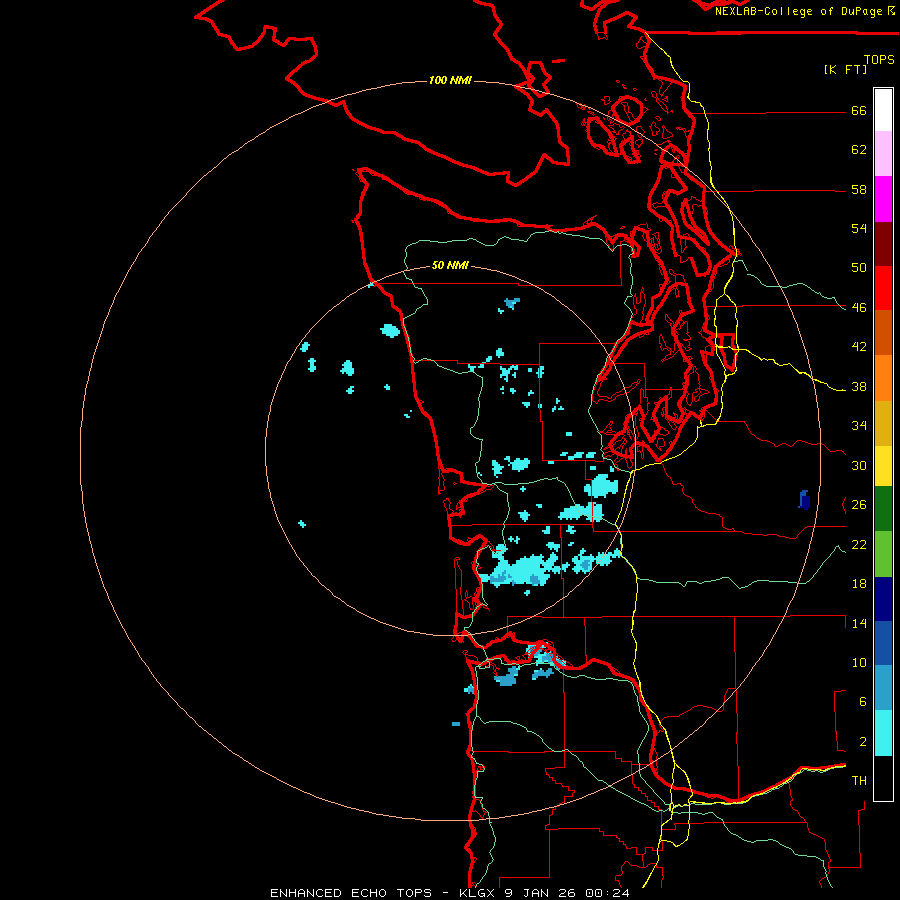Image resolution: width=900 pixels, height=900 pixels.
Task: Click the ENHANCED ECHO TOPS caption
Action: (x=351, y=893)
